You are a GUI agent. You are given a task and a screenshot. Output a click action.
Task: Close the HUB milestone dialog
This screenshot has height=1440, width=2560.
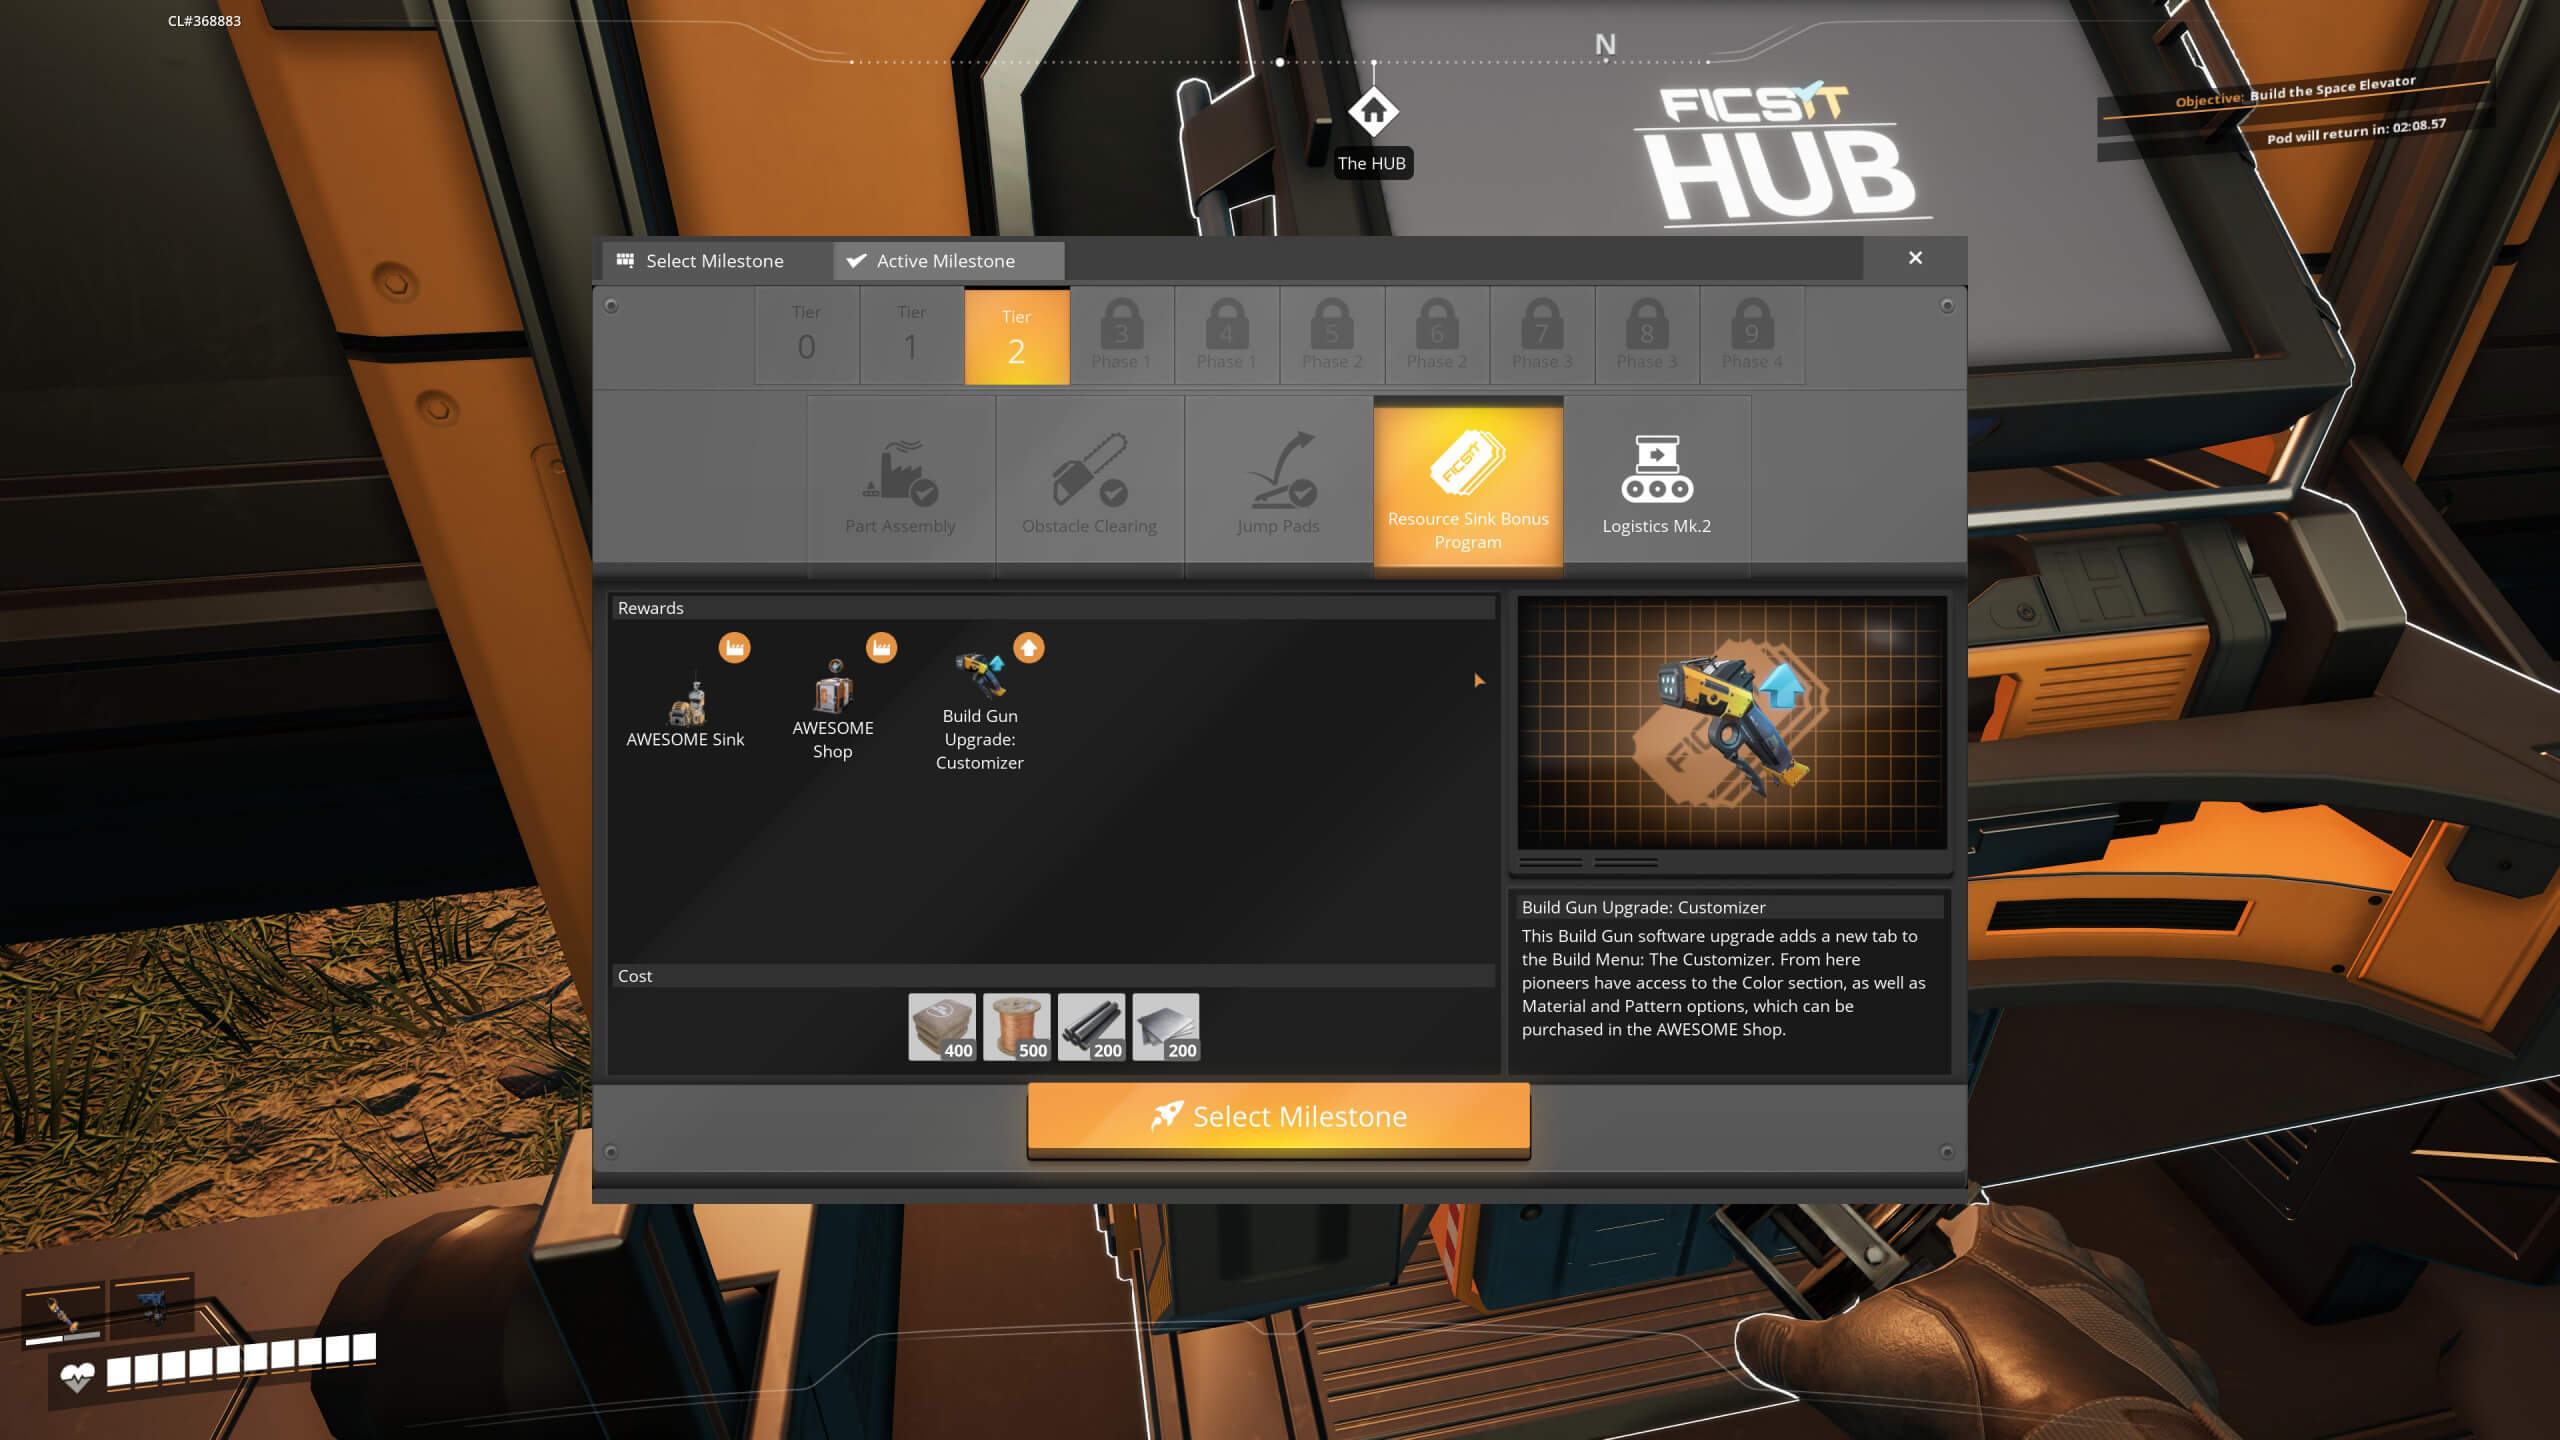[x=1916, y=258]
